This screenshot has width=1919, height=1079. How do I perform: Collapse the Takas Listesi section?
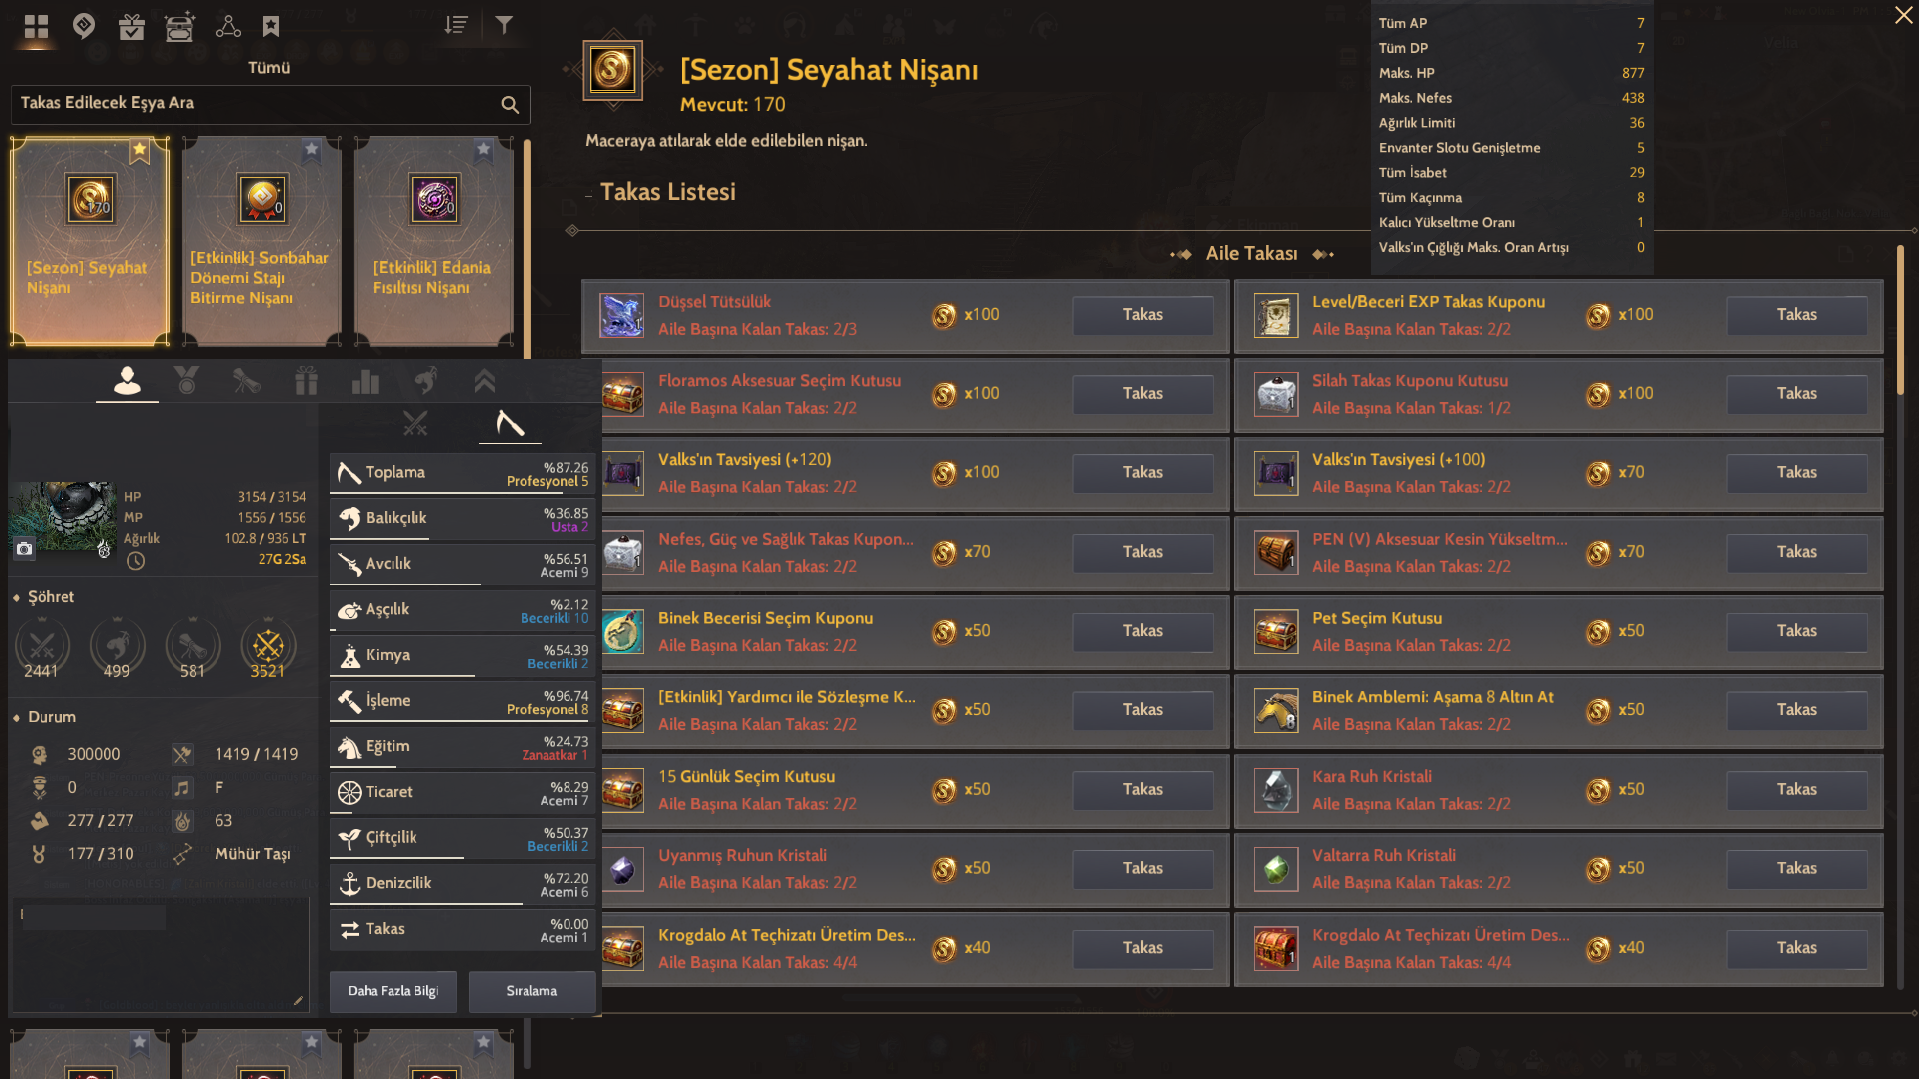[x=588, y=193]
